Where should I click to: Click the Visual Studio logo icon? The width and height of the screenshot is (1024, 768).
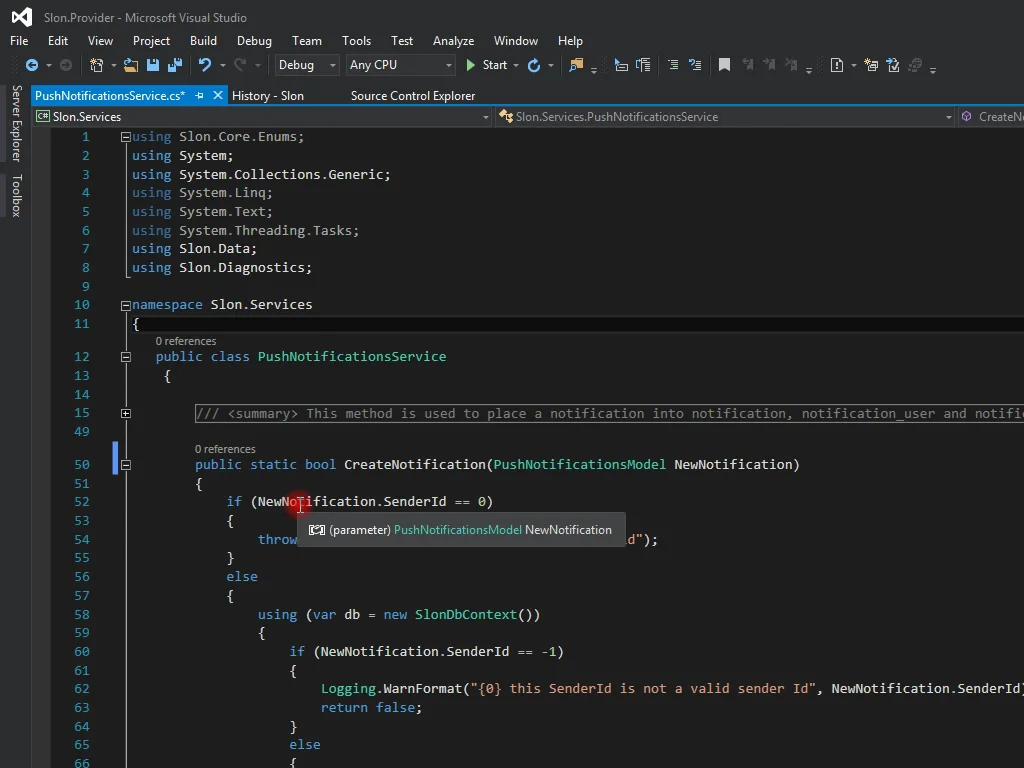tap(22, 17)
